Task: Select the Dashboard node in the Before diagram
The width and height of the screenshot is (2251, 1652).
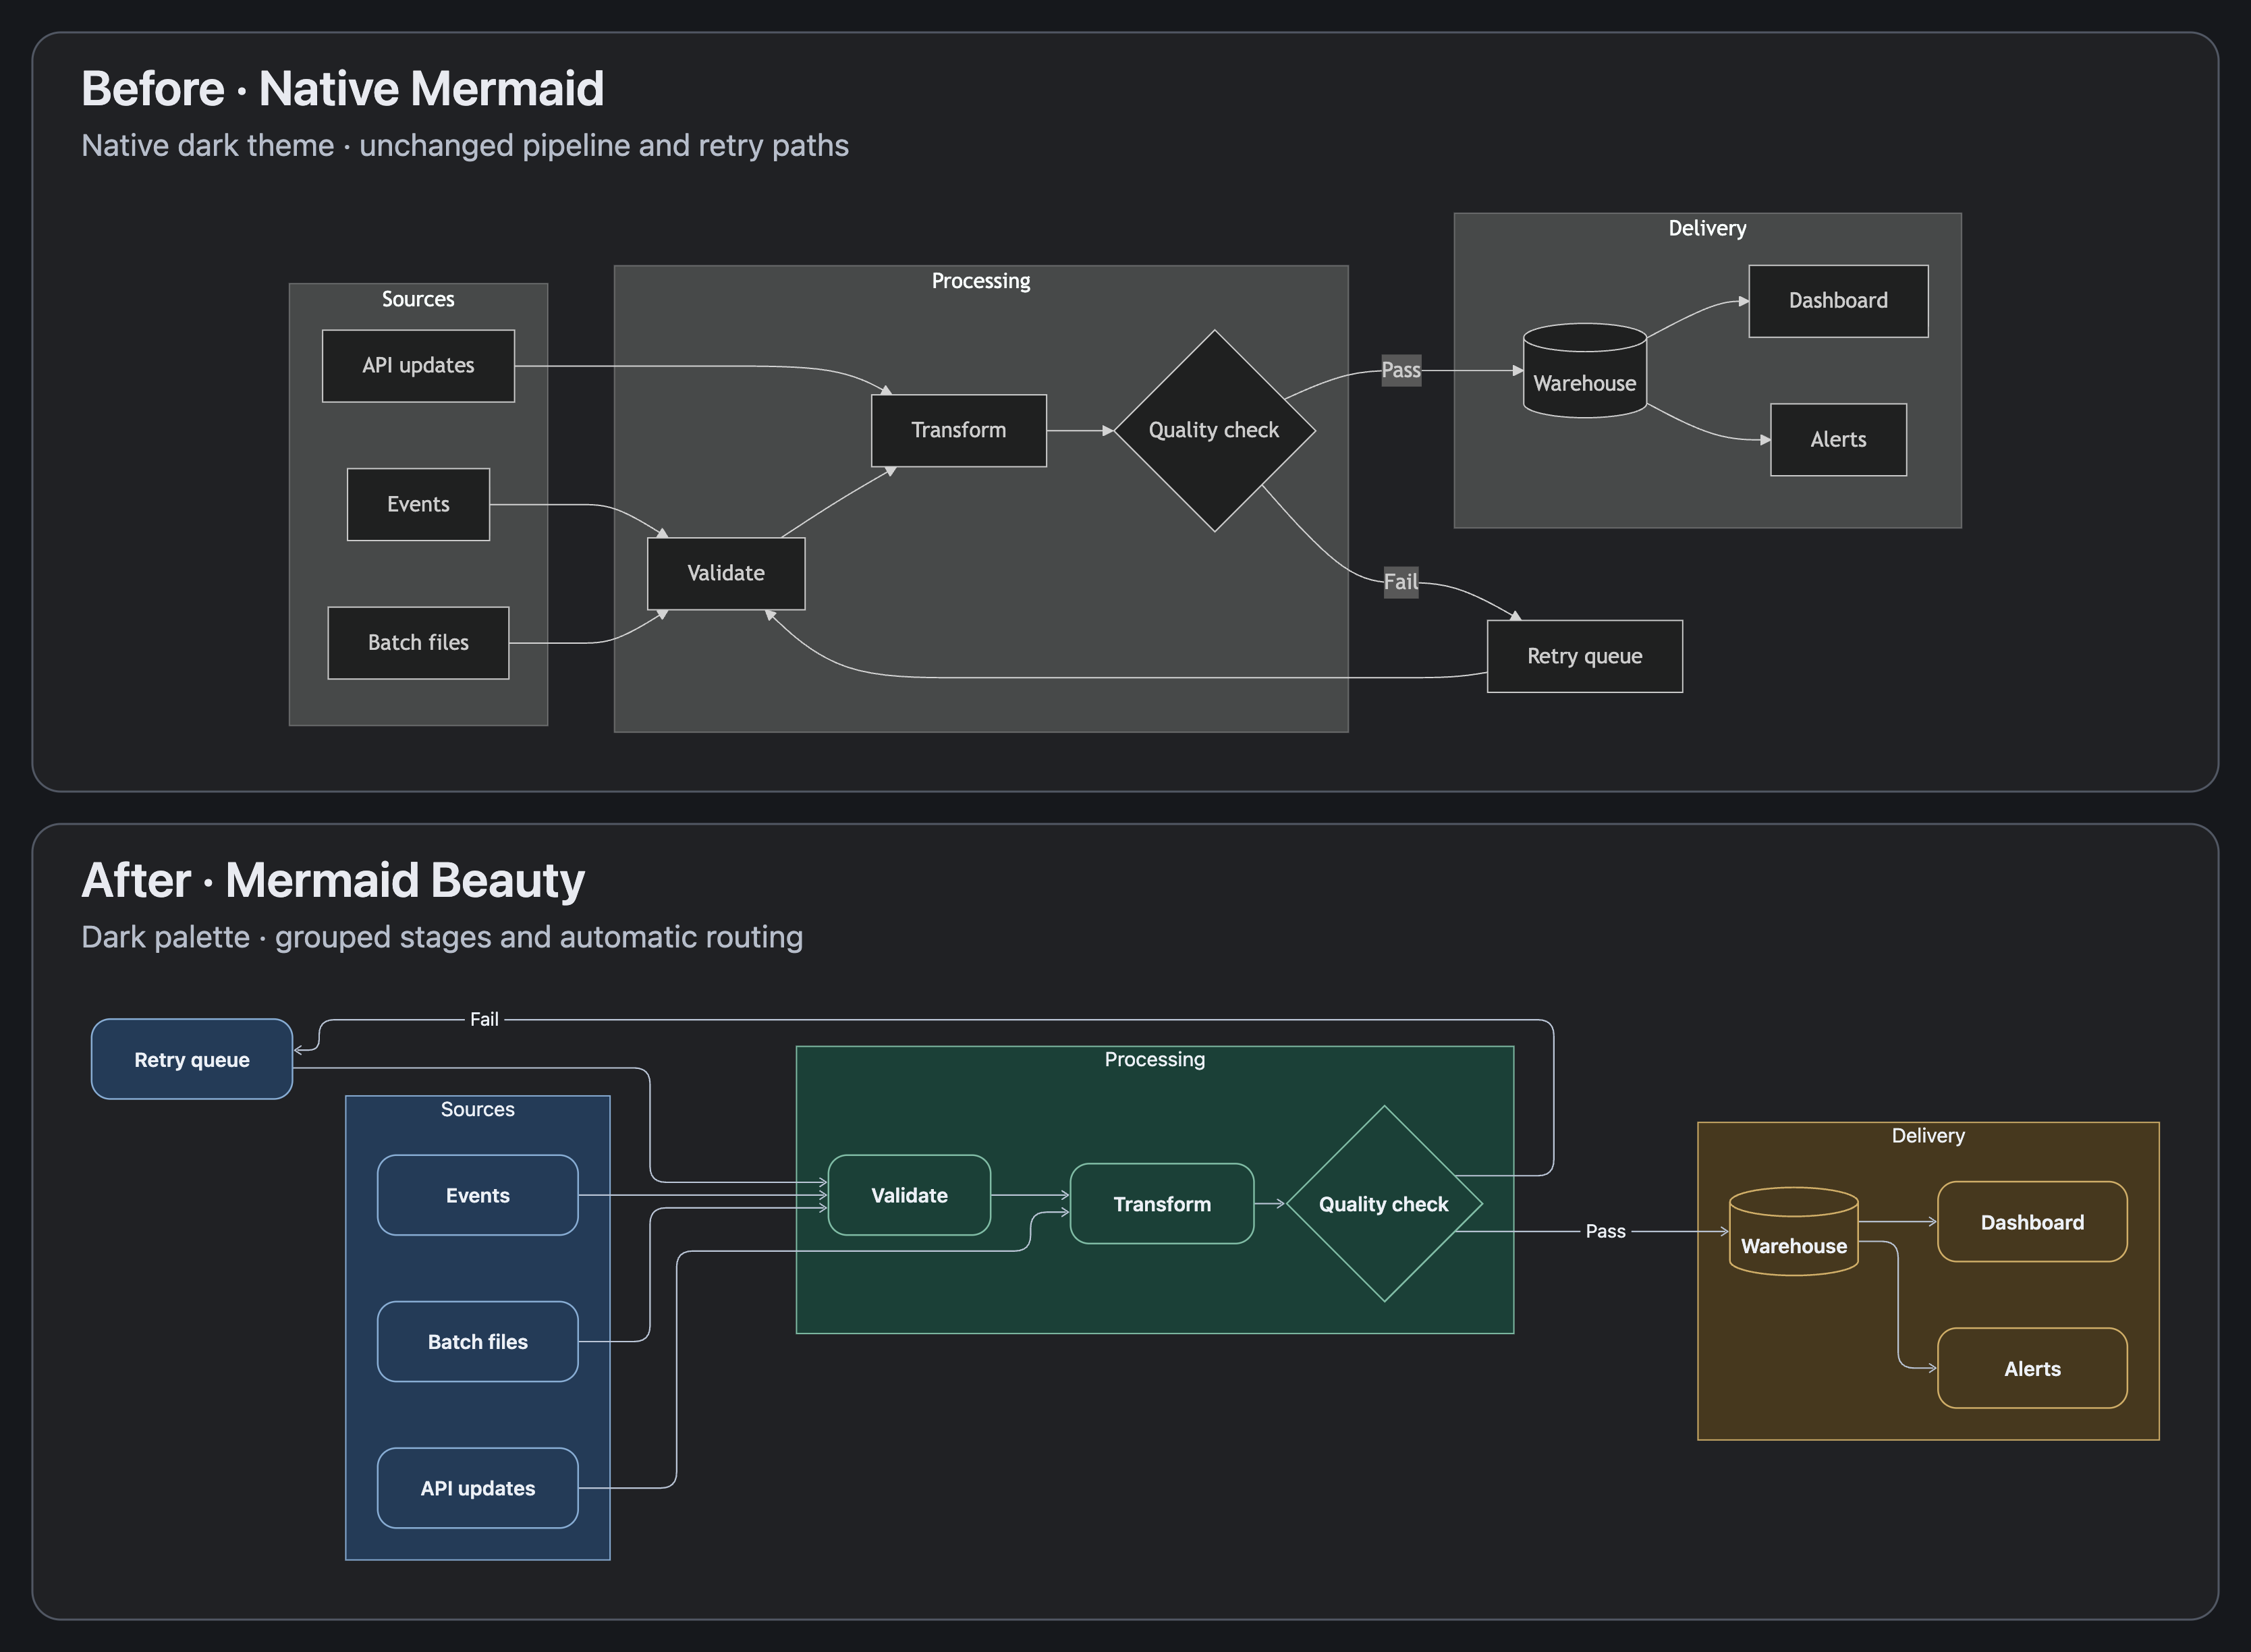Action: pos(1838,301)
